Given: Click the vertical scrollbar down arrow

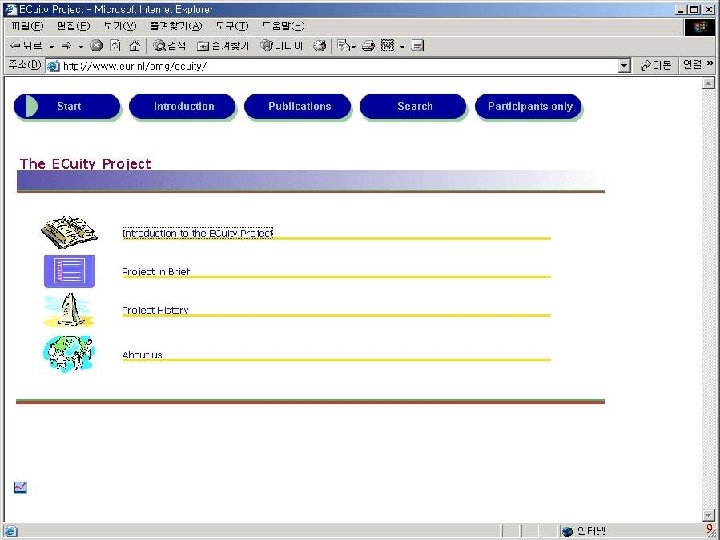Looking at the screenshot, I should pos(708,515).
